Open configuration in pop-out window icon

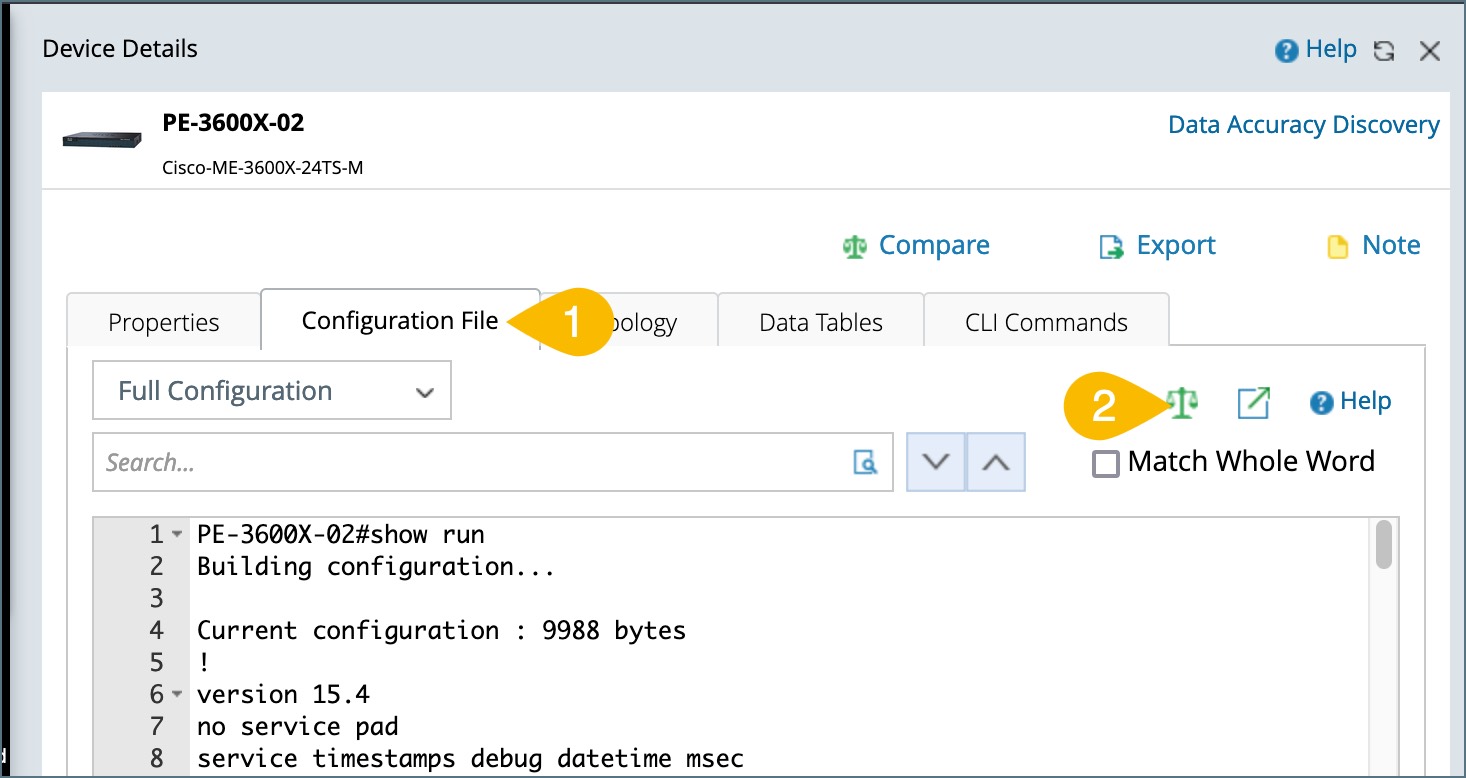coord(1253,403)
